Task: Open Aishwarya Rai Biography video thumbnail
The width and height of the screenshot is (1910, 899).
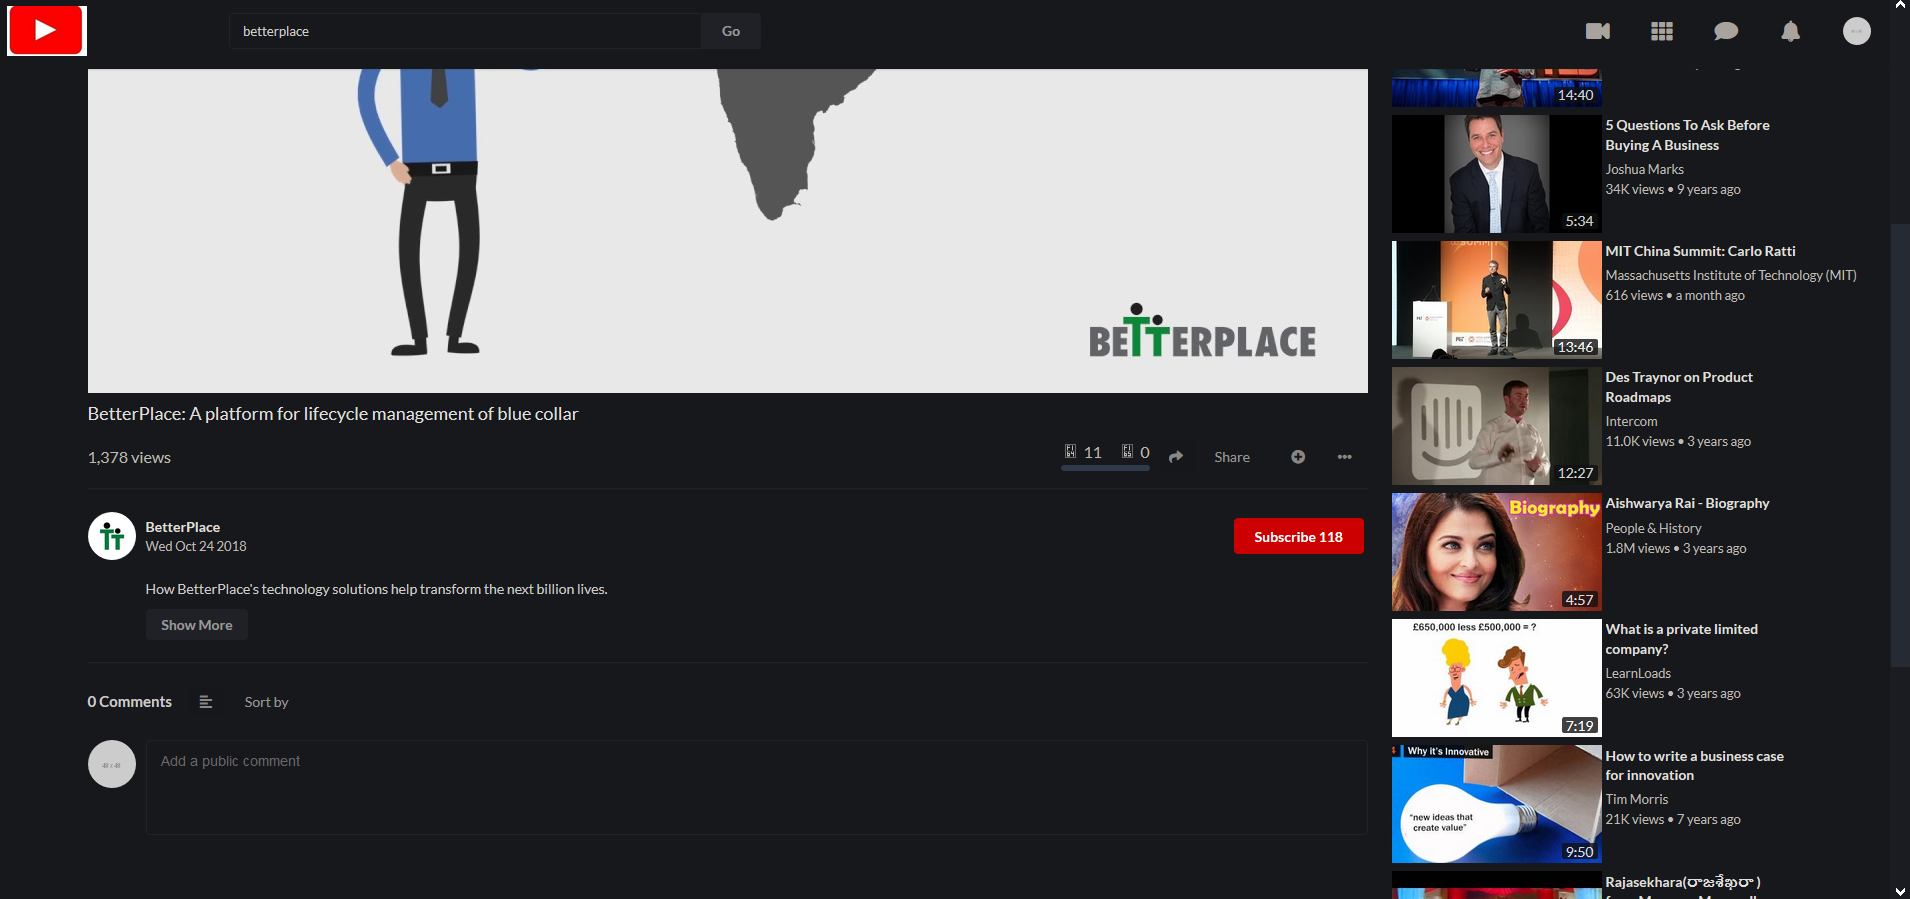Action: pos(1497,552)
